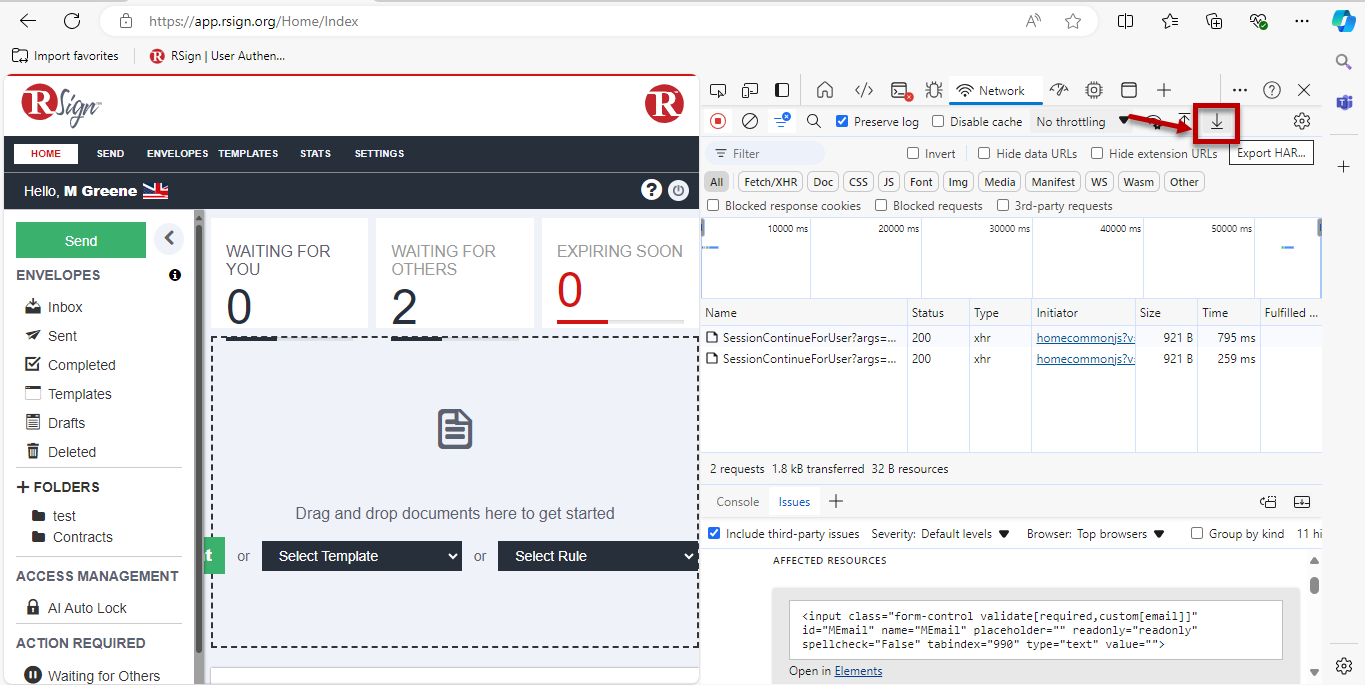Filter requests by Img type
The height and width of the screenshot is (685, 1365).
point(958,181)
